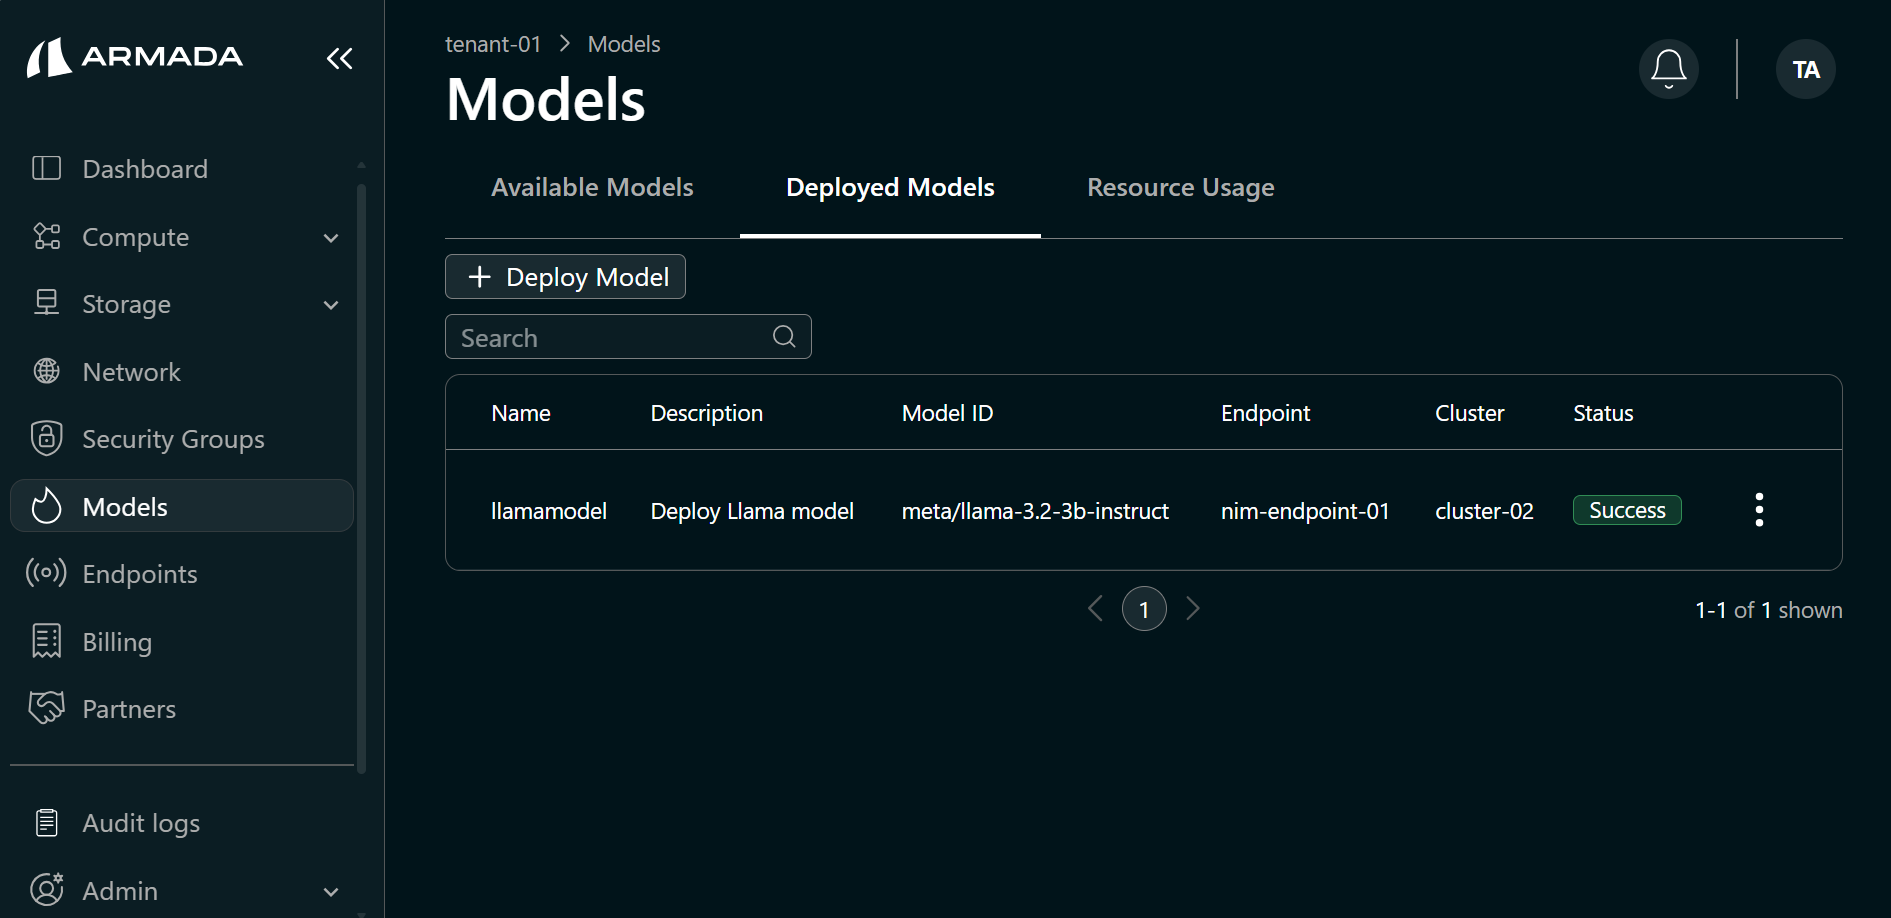The height and width of the screenshot is (918, 1891).
Task: Expand the Compute submenu chevron
Action: click(331, 238)
